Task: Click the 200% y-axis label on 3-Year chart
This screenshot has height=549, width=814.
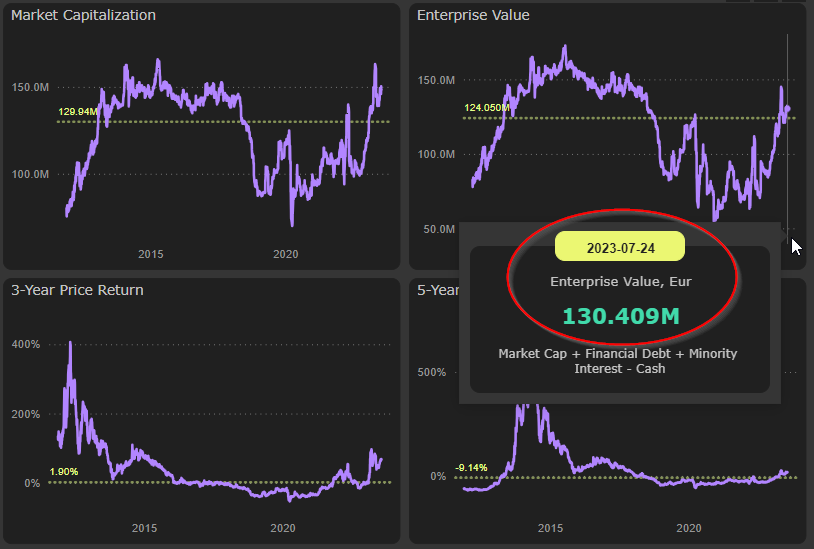Action: pos(27,414)
